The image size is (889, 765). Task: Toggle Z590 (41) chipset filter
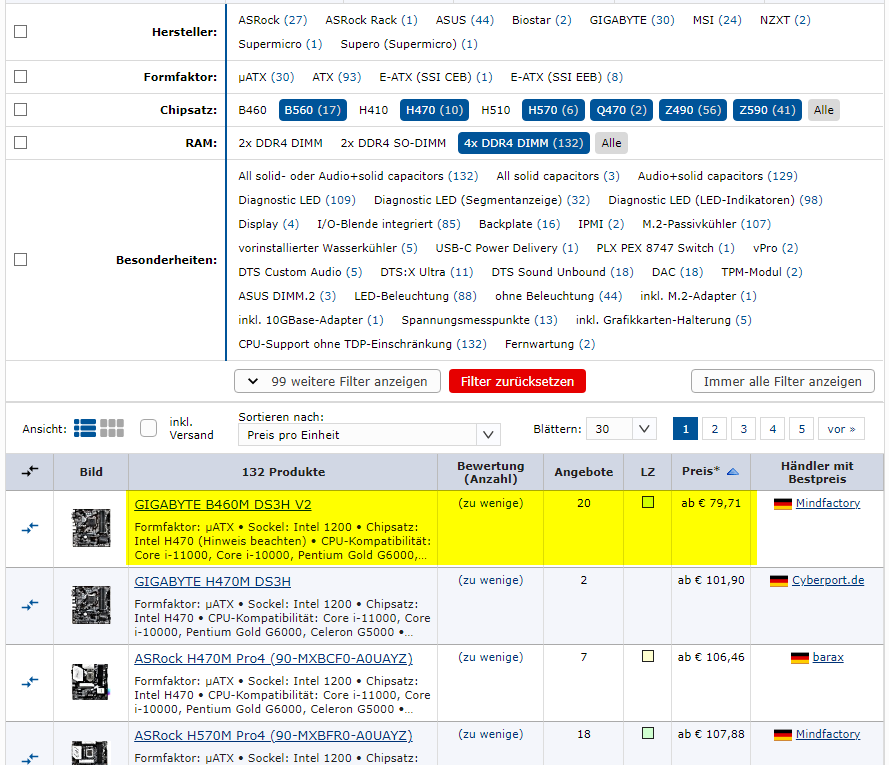(767, 110)
